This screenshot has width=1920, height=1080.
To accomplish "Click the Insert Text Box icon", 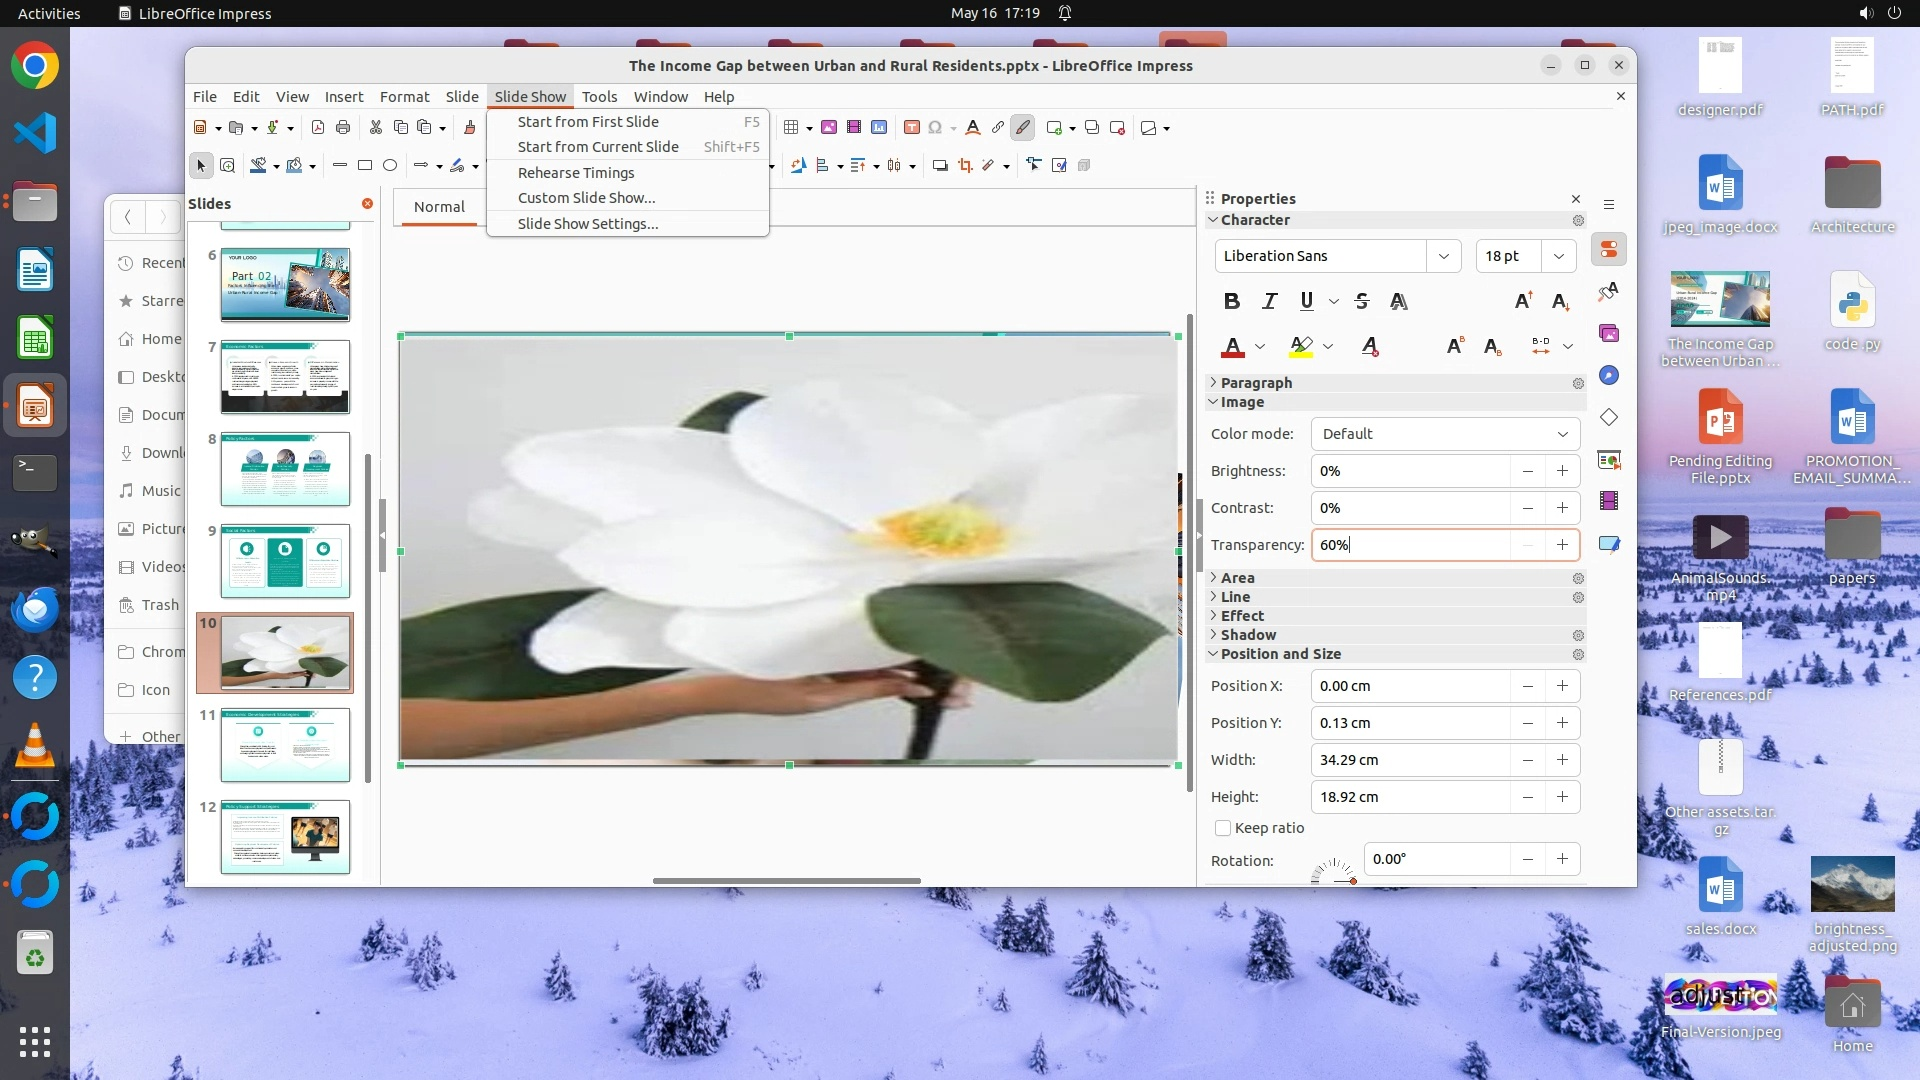I will pos(911,127).
